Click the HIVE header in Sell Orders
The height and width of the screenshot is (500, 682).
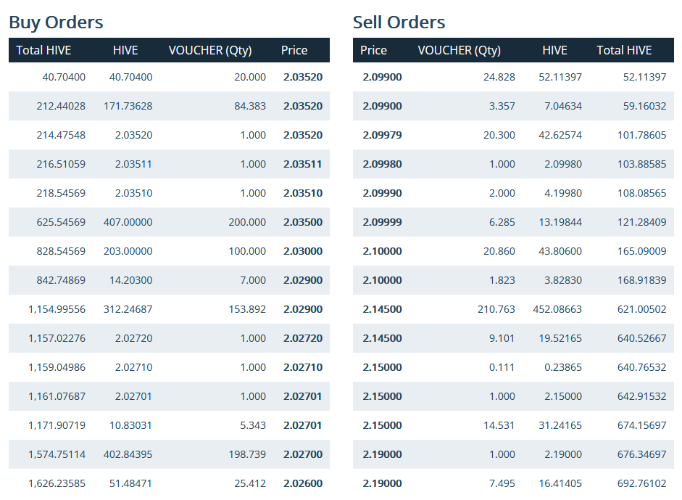coord(555,50)
